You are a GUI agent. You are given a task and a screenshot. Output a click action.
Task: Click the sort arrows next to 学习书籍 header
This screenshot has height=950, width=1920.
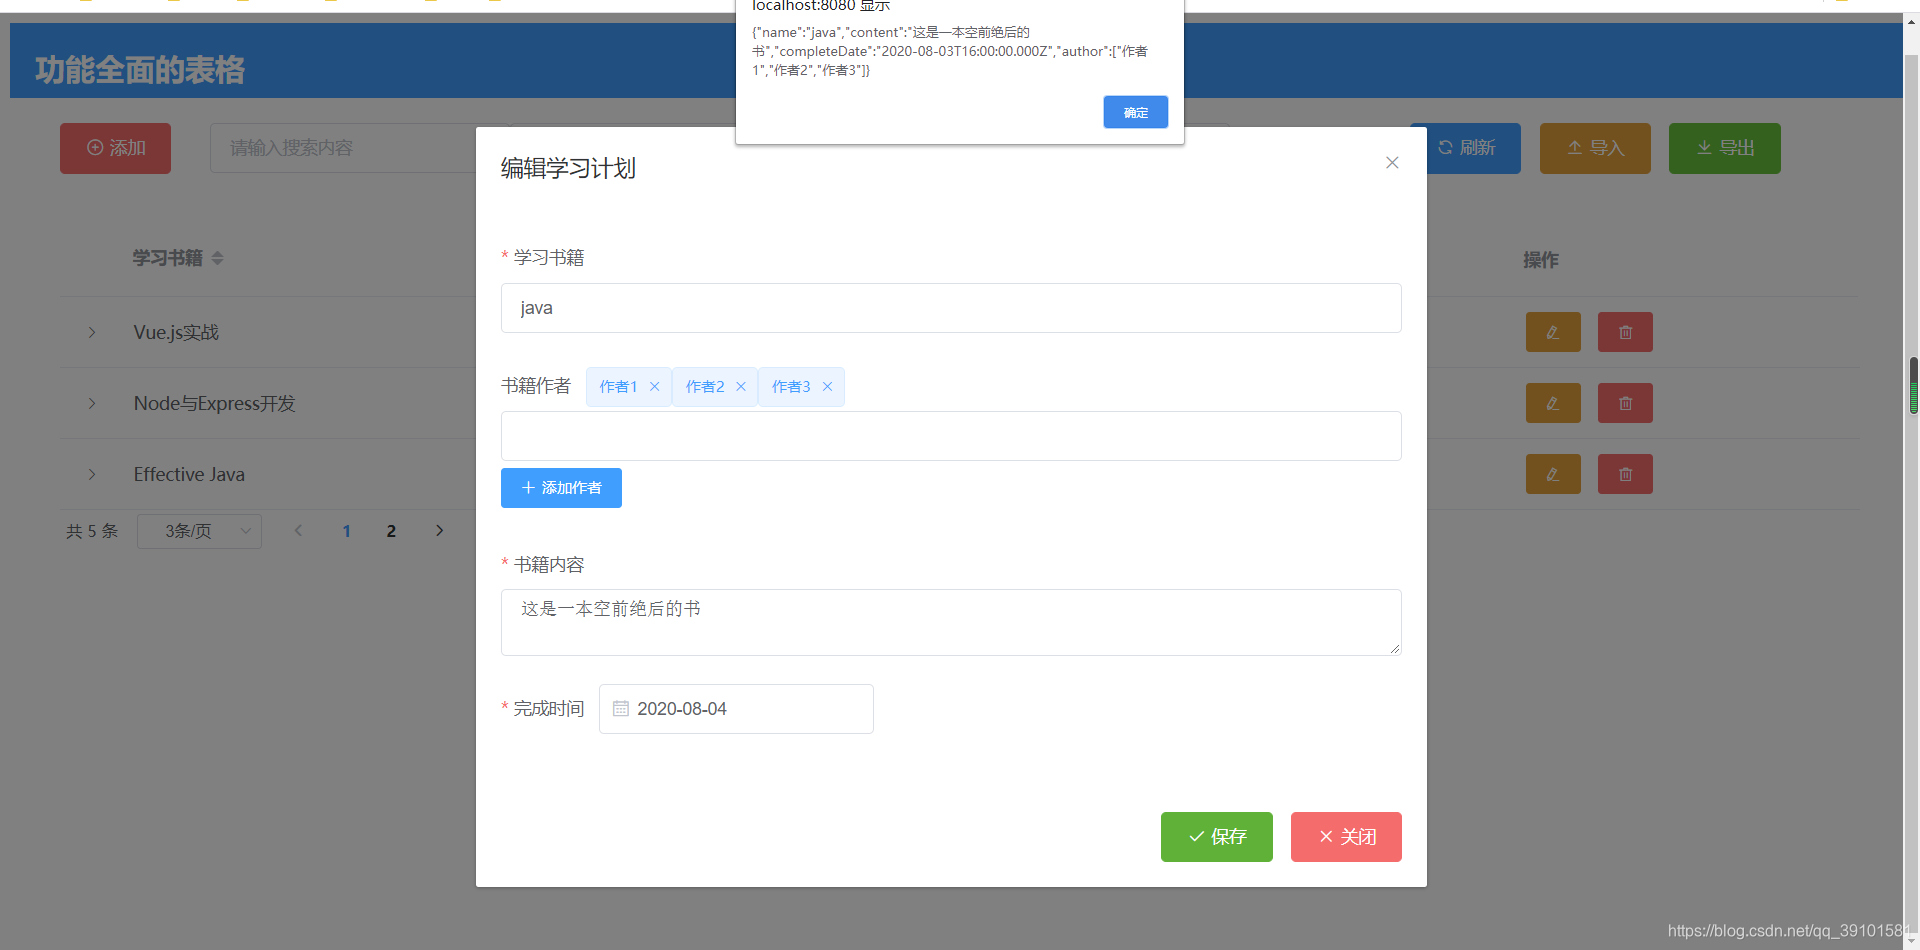216,258
